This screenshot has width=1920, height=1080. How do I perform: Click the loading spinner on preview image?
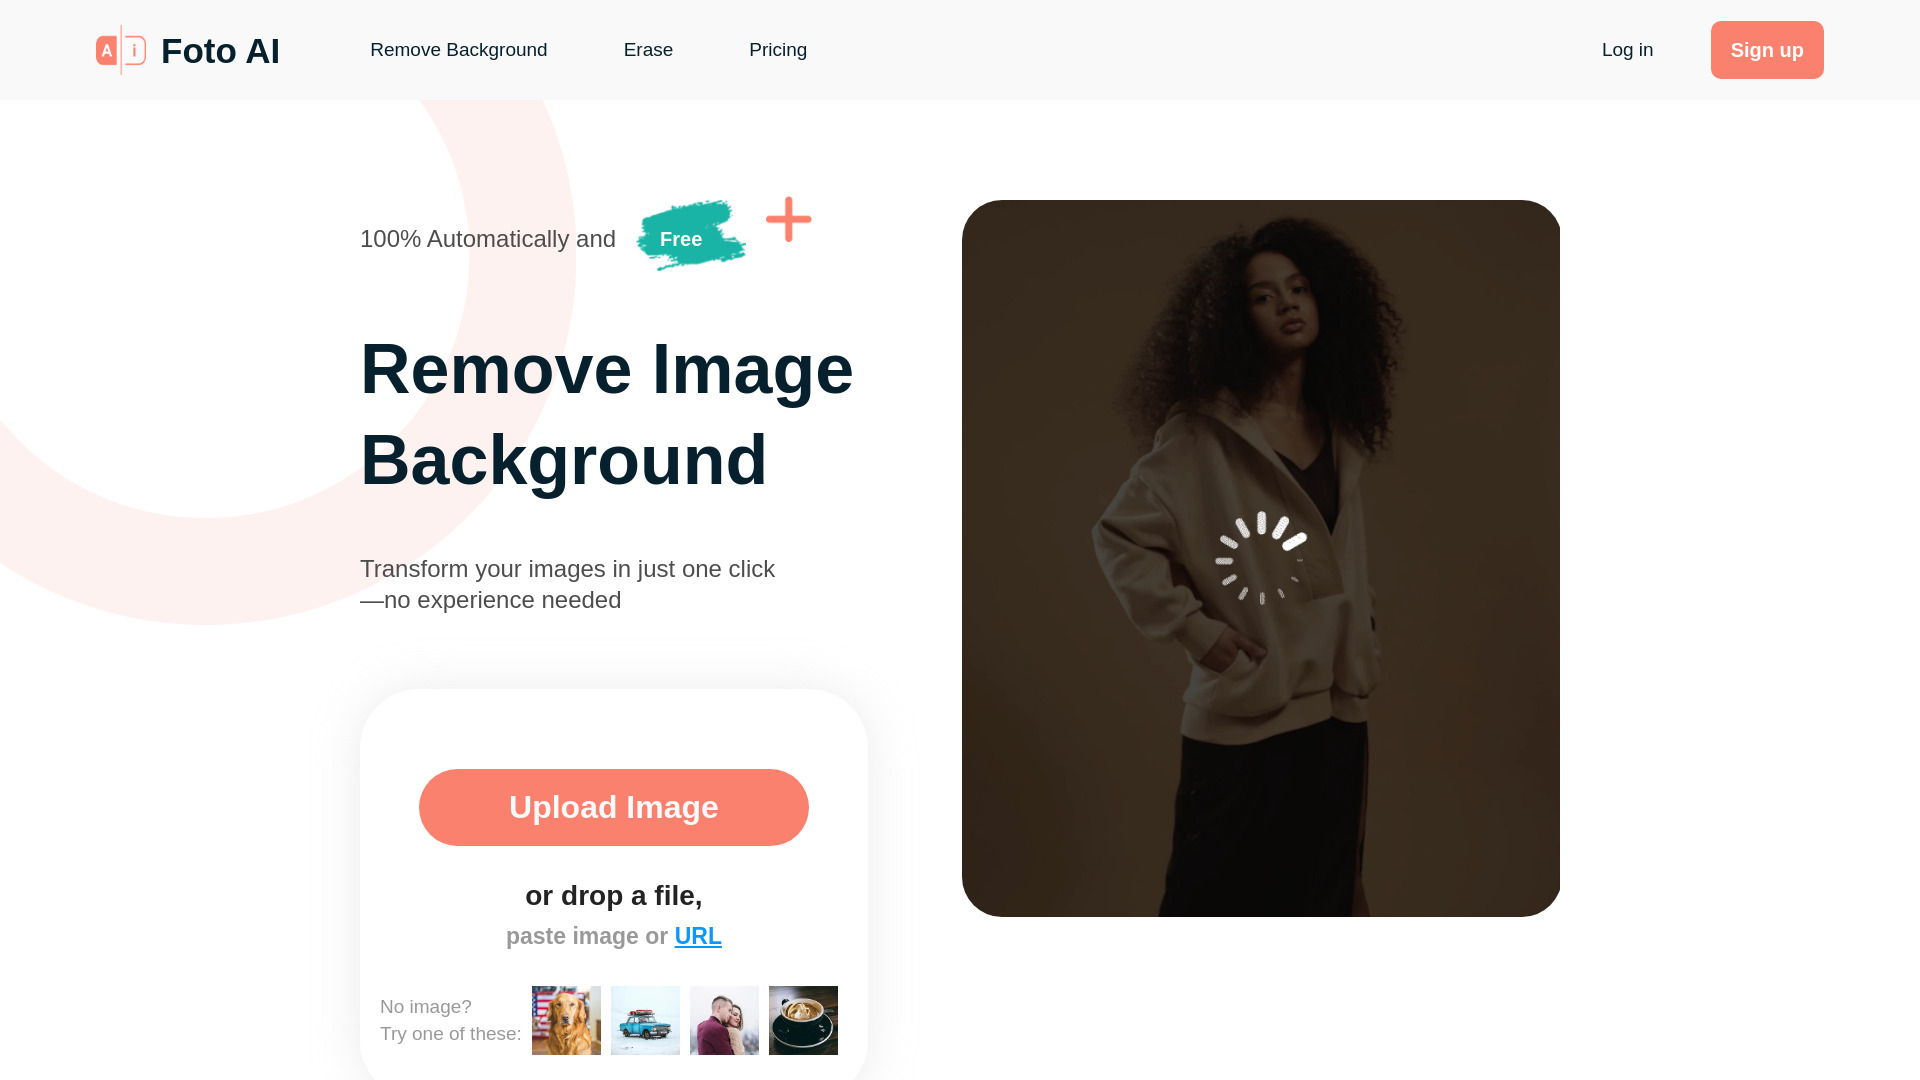(x=1259, y=556)
